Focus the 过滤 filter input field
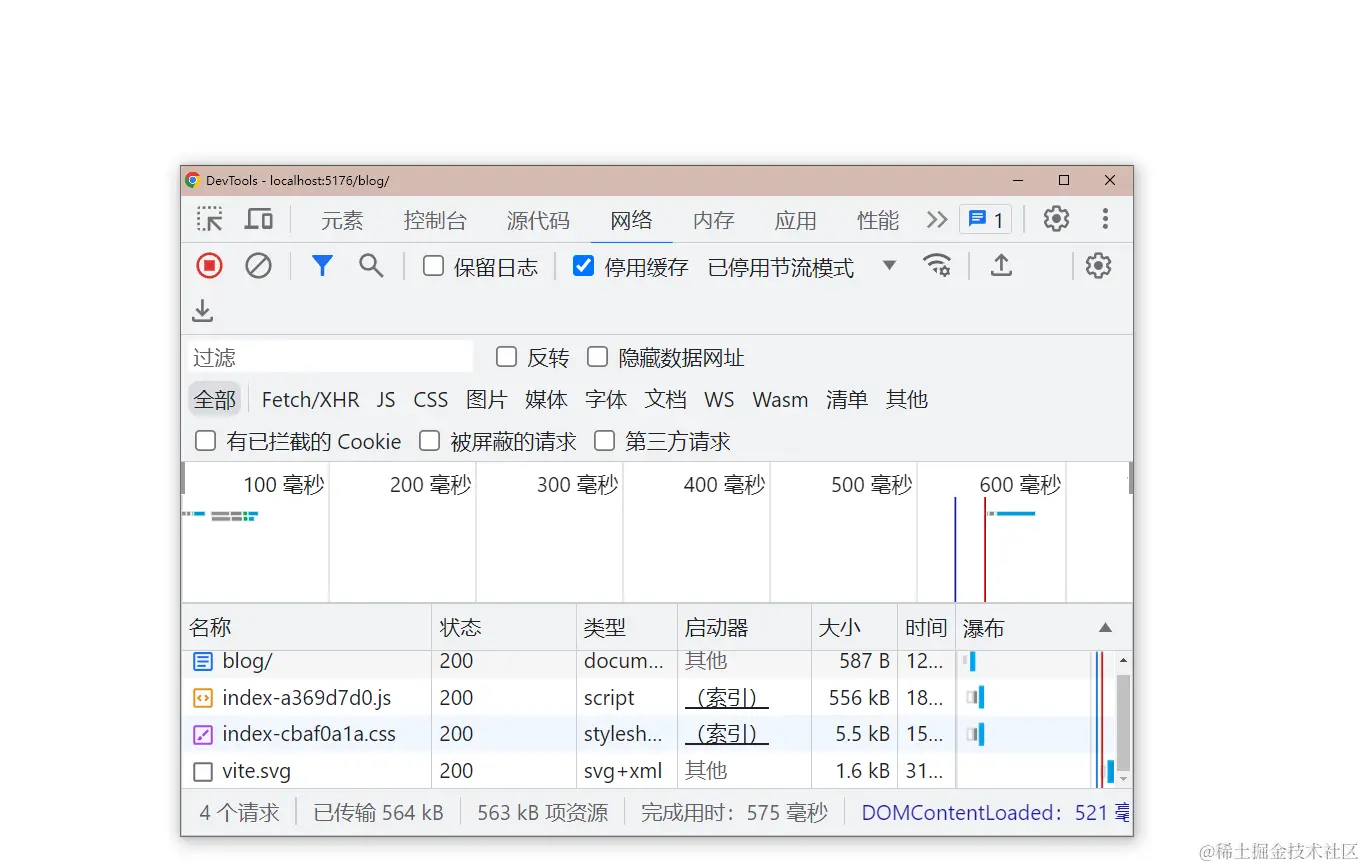 tap(330, 357)
